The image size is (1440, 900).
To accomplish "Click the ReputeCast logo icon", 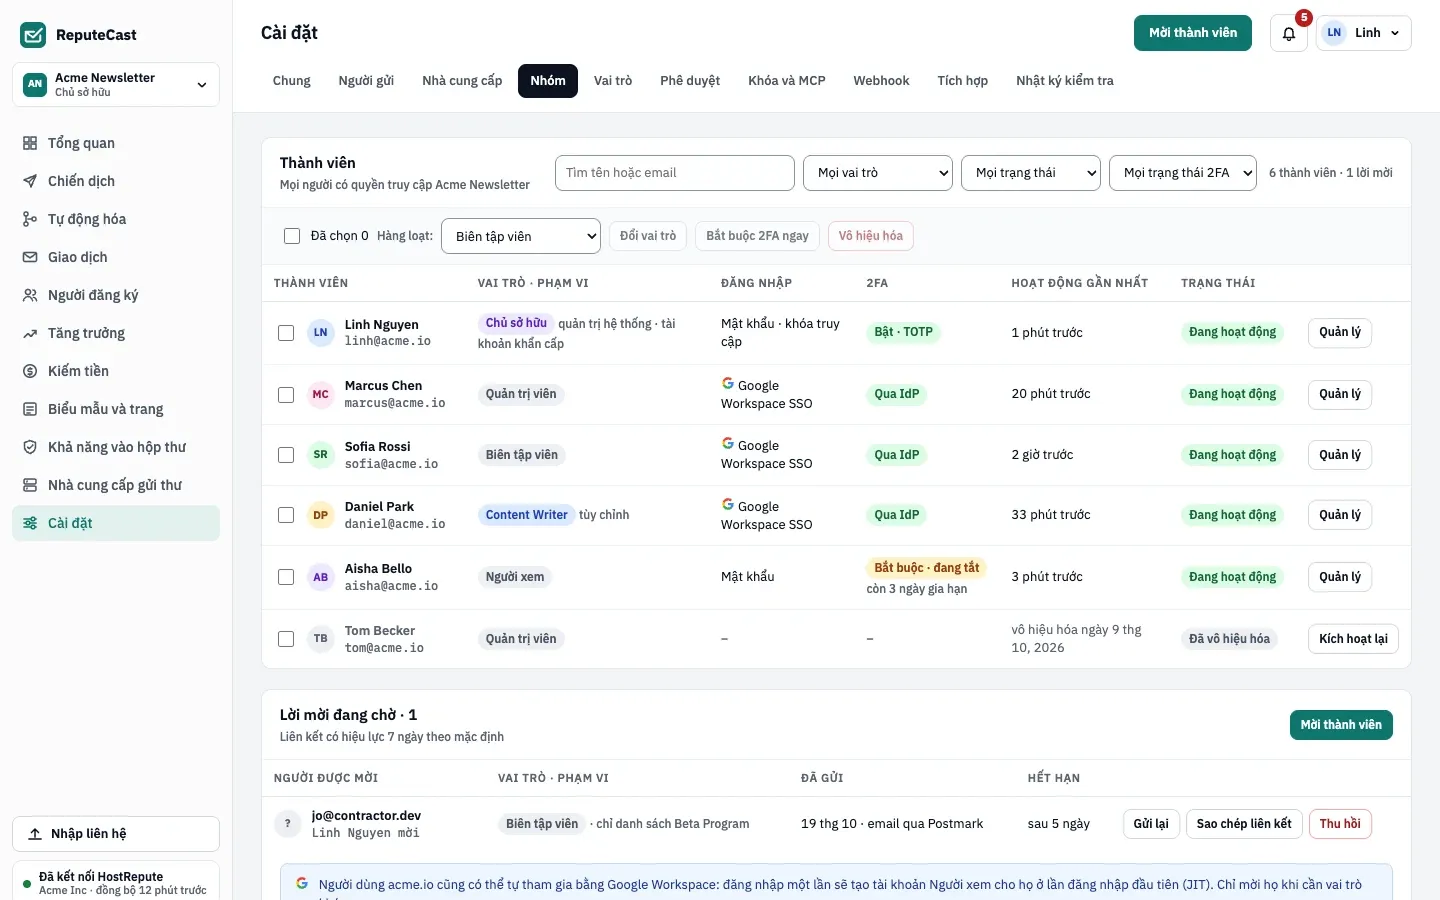I will pos(33,35).
